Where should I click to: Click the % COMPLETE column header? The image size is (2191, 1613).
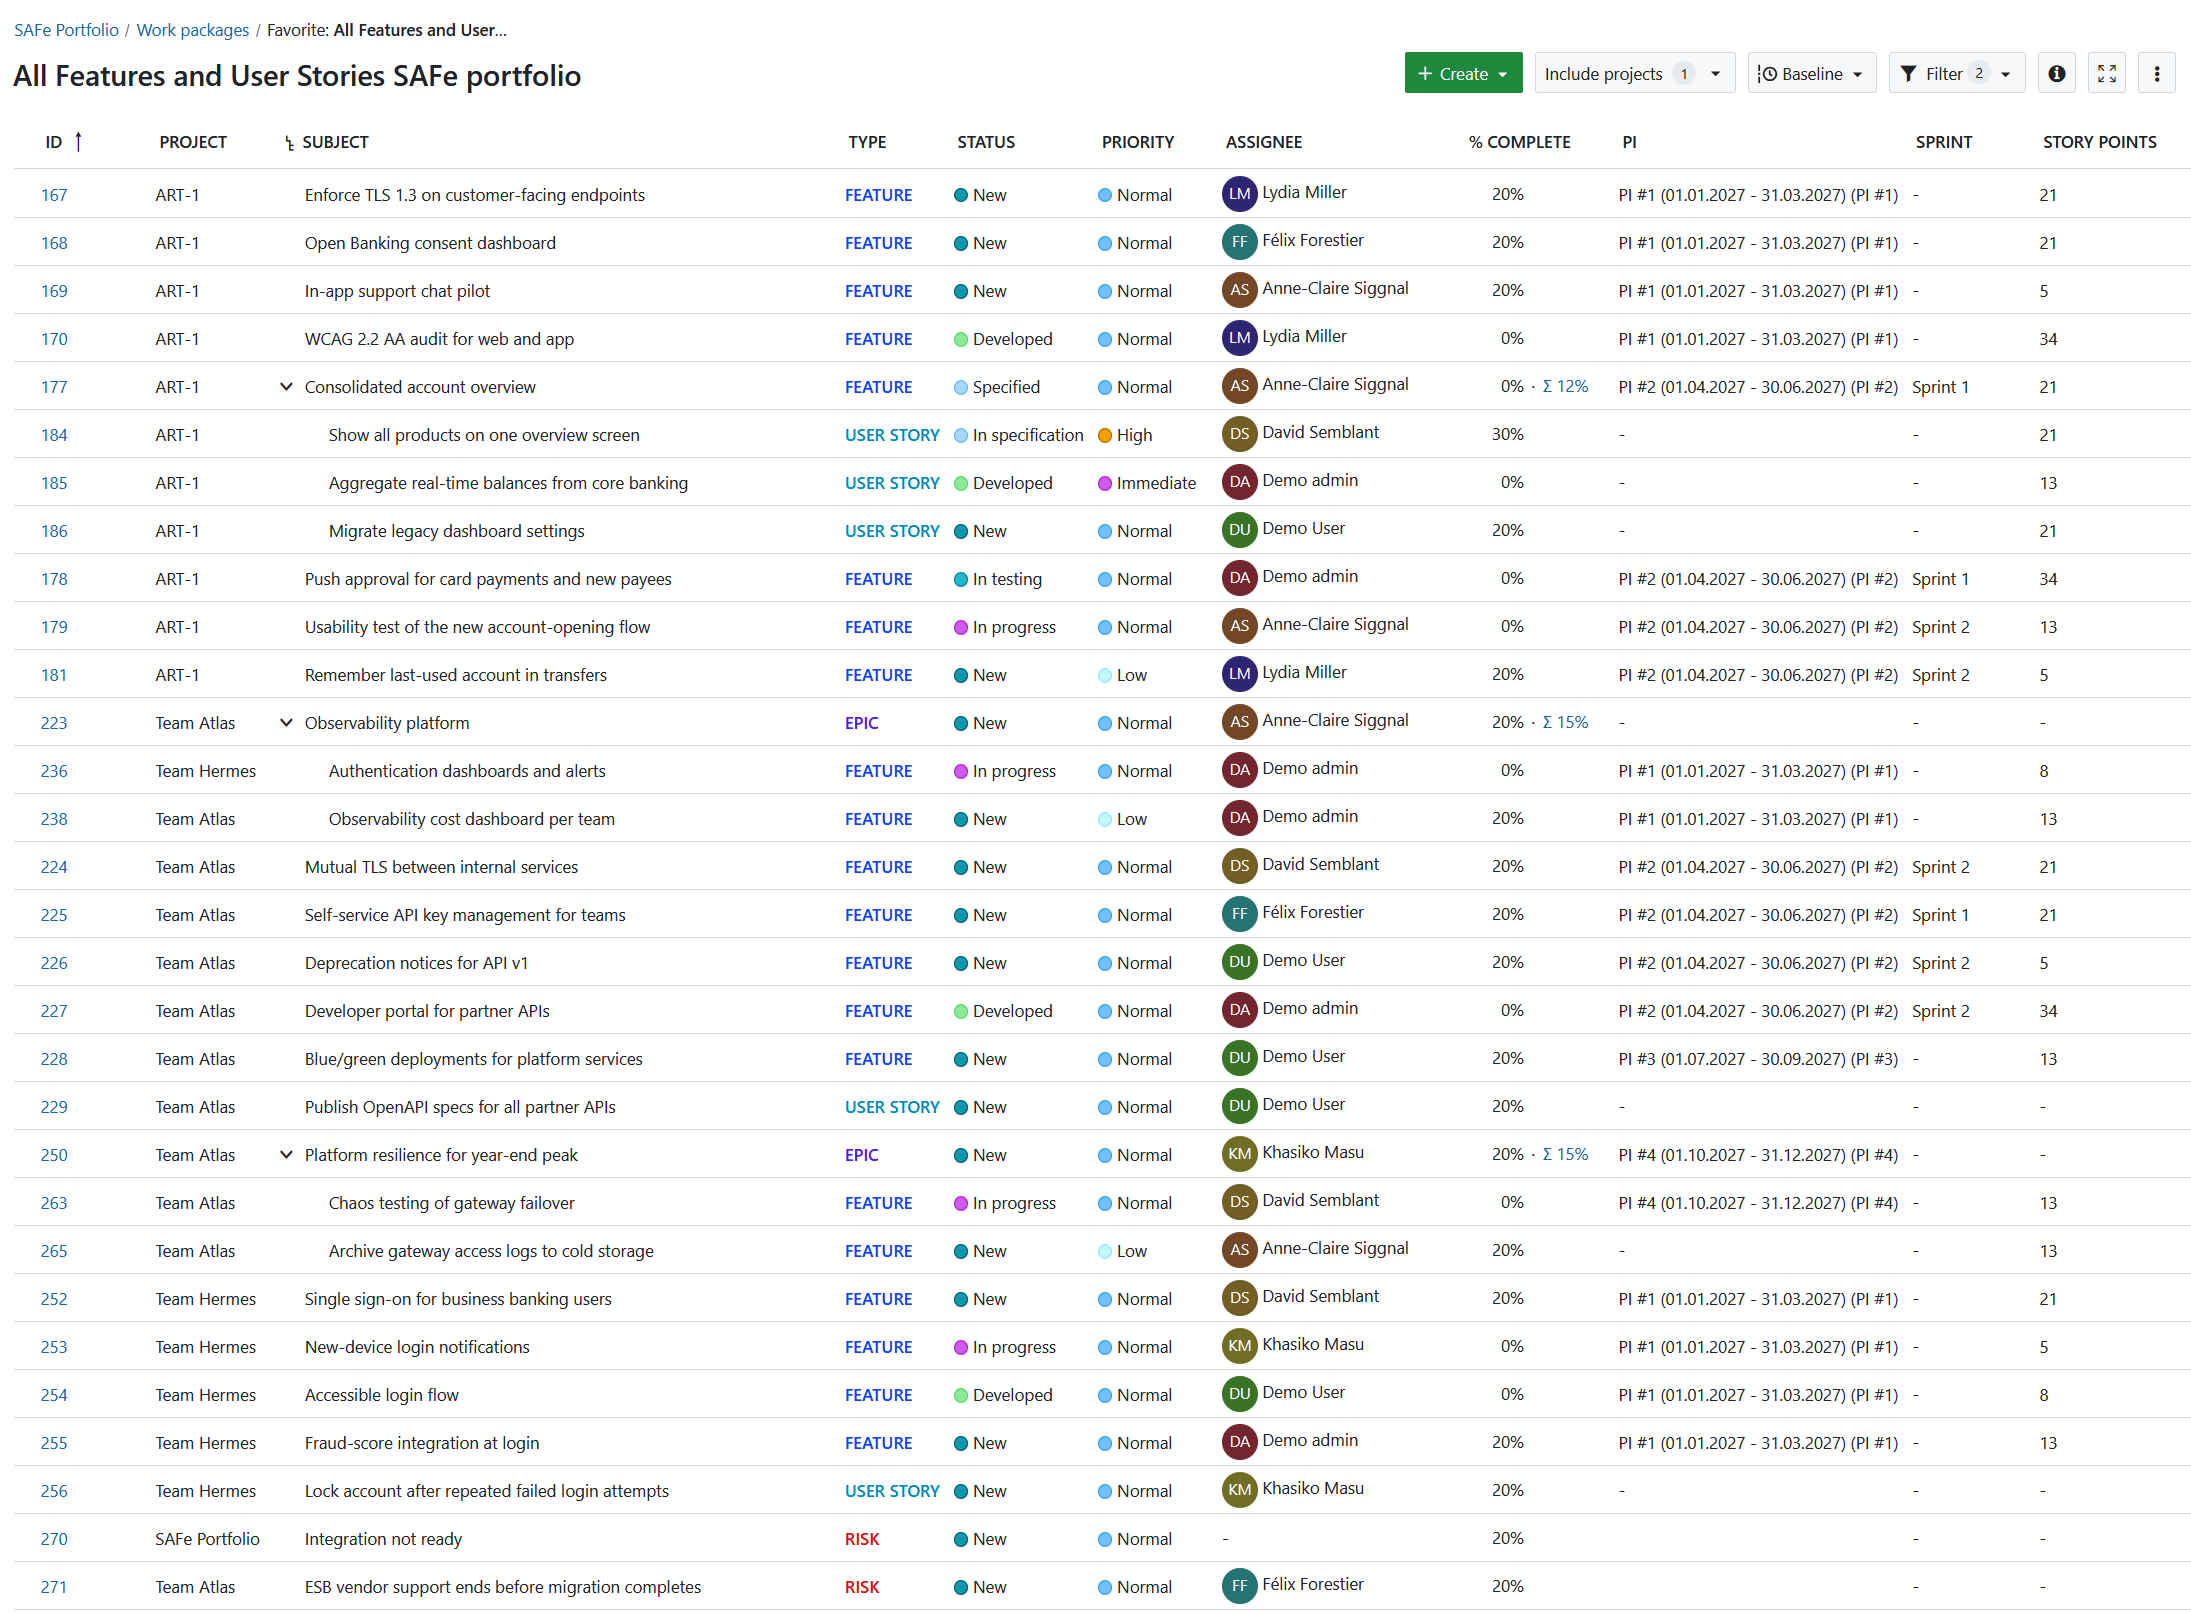[1519, 142]
